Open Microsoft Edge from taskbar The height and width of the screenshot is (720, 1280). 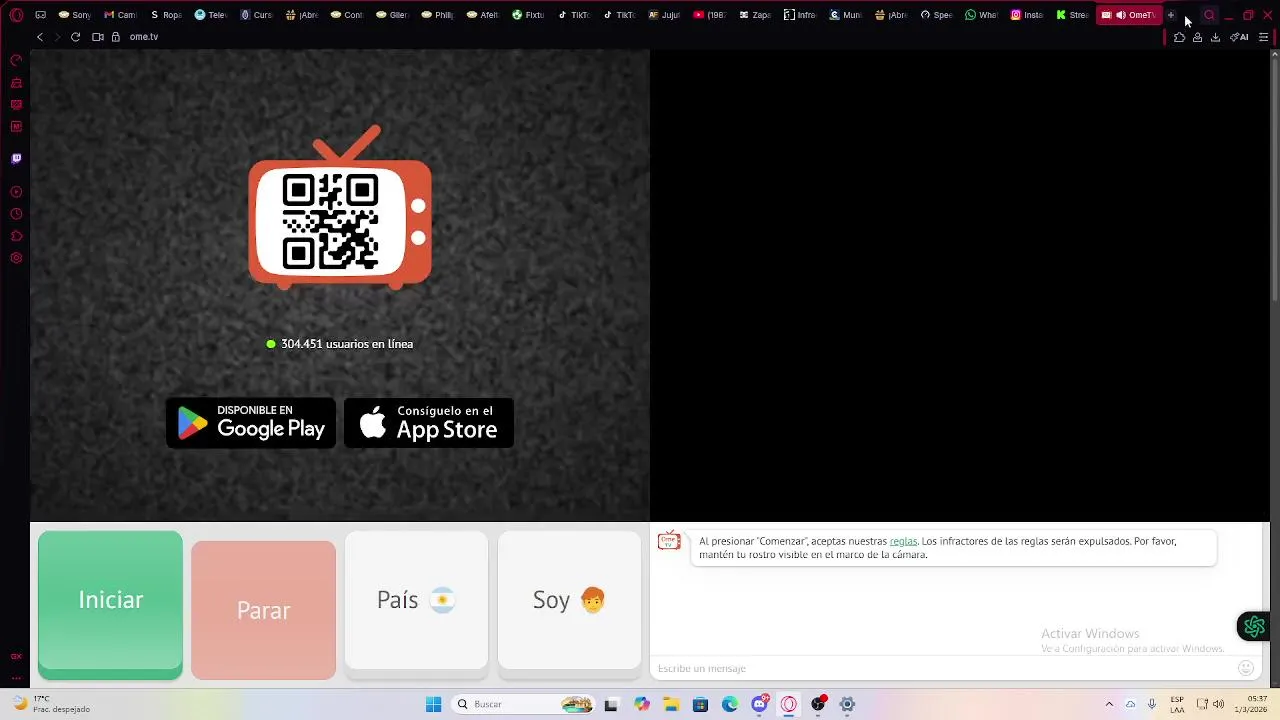click(x=730, y=705)
